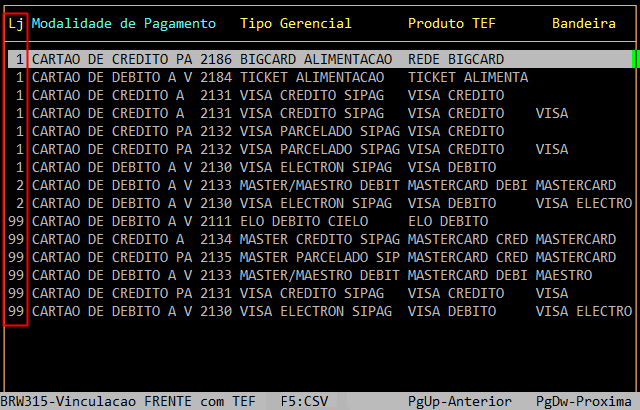Click the Tipo Gerencial column header
Image resolution: width=640 pixels, height=410 pixels.
point(295,23)
